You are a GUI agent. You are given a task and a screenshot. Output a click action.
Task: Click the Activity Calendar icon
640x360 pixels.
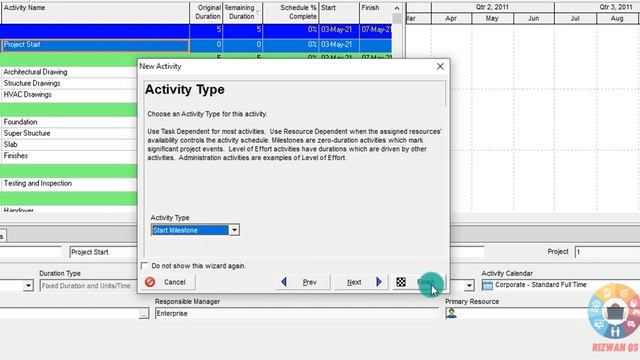[x=487, y=285]
